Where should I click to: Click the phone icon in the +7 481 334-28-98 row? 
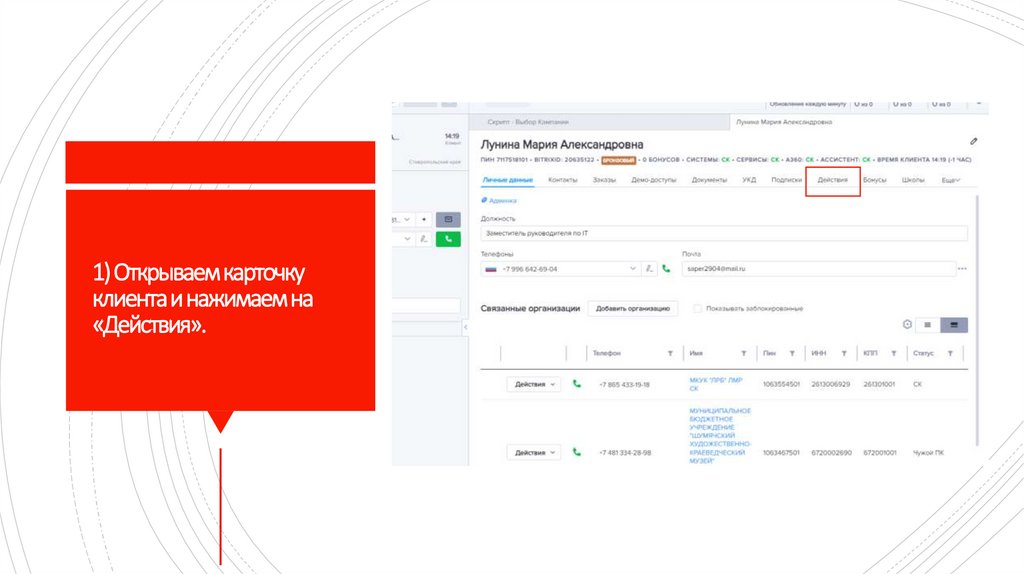pyautogui.click(x=577, y=452)
